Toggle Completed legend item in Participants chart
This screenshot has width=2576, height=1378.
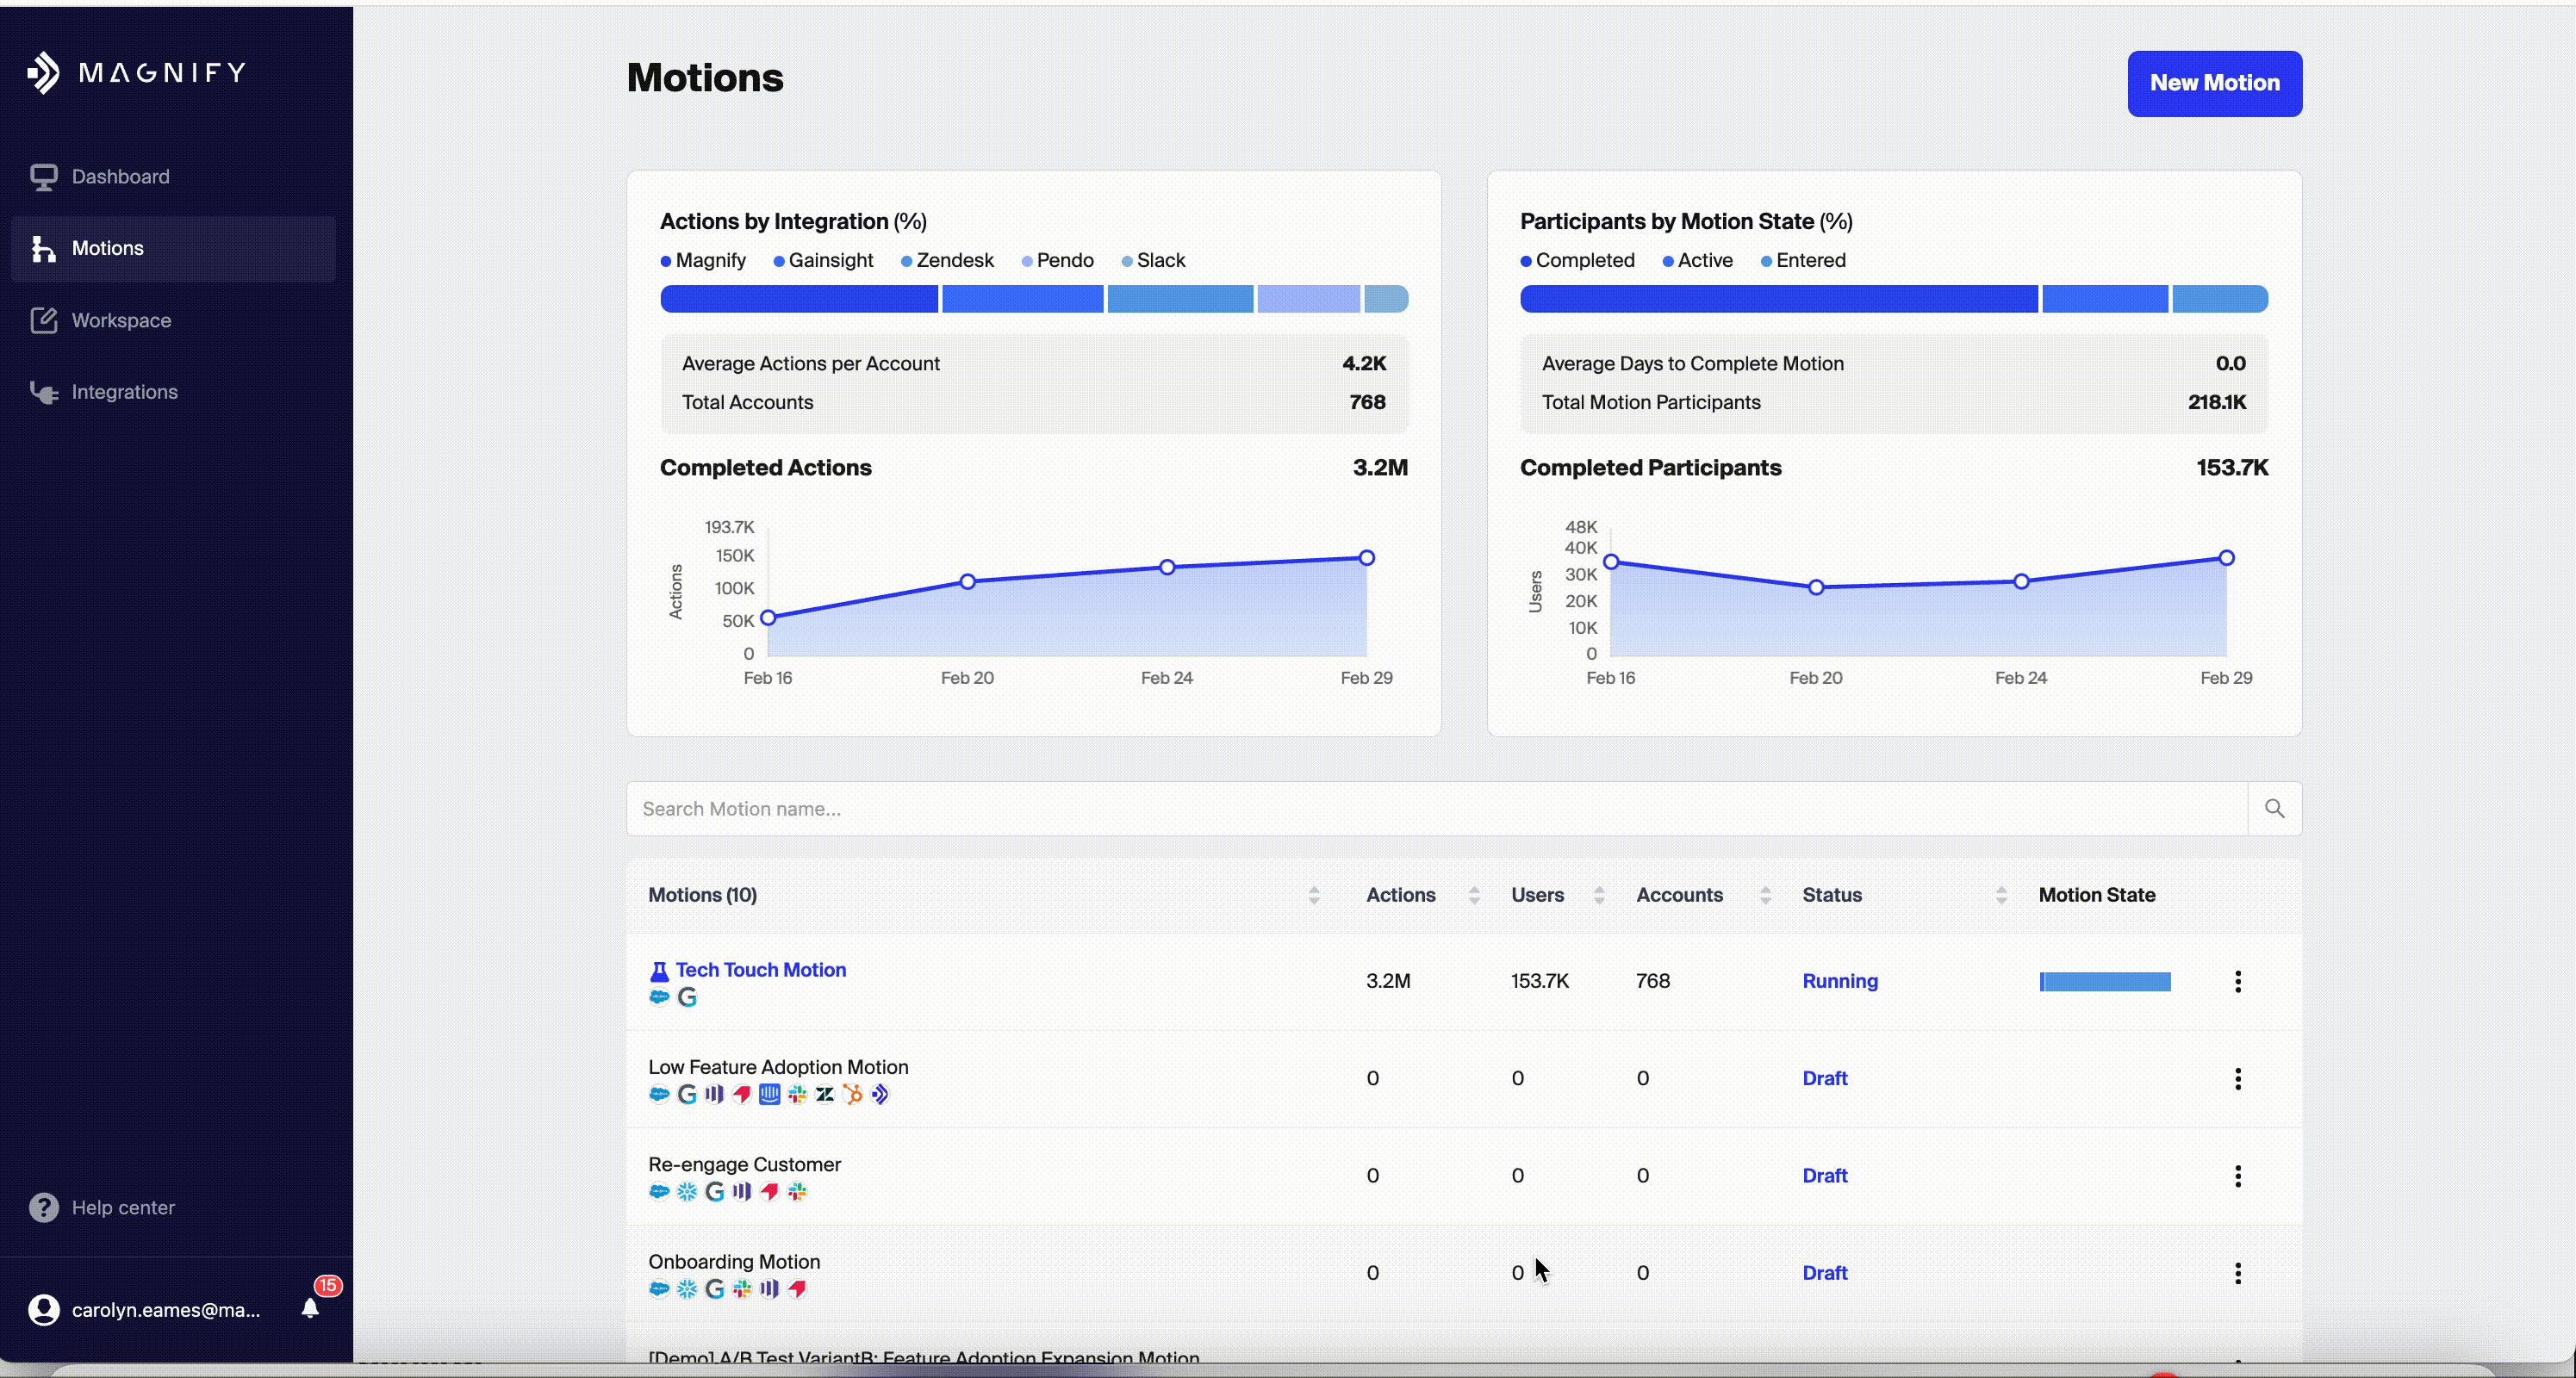1577,260
